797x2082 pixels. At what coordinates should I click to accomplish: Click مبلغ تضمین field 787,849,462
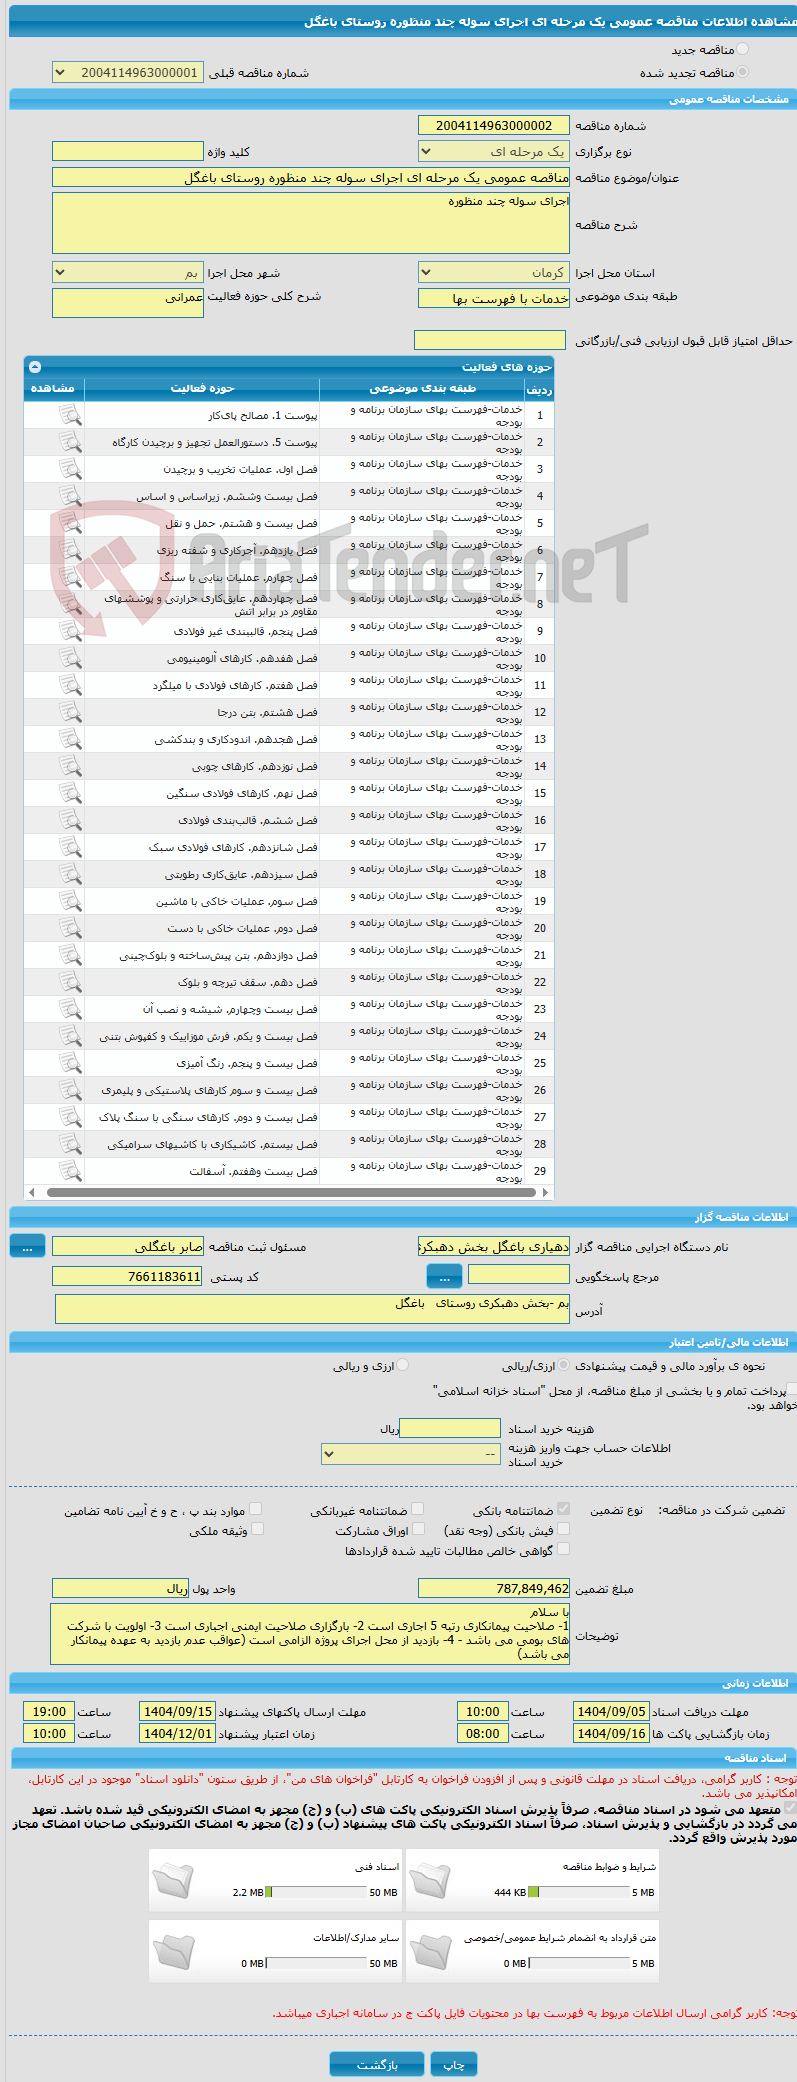click(x=493, y=1588)
